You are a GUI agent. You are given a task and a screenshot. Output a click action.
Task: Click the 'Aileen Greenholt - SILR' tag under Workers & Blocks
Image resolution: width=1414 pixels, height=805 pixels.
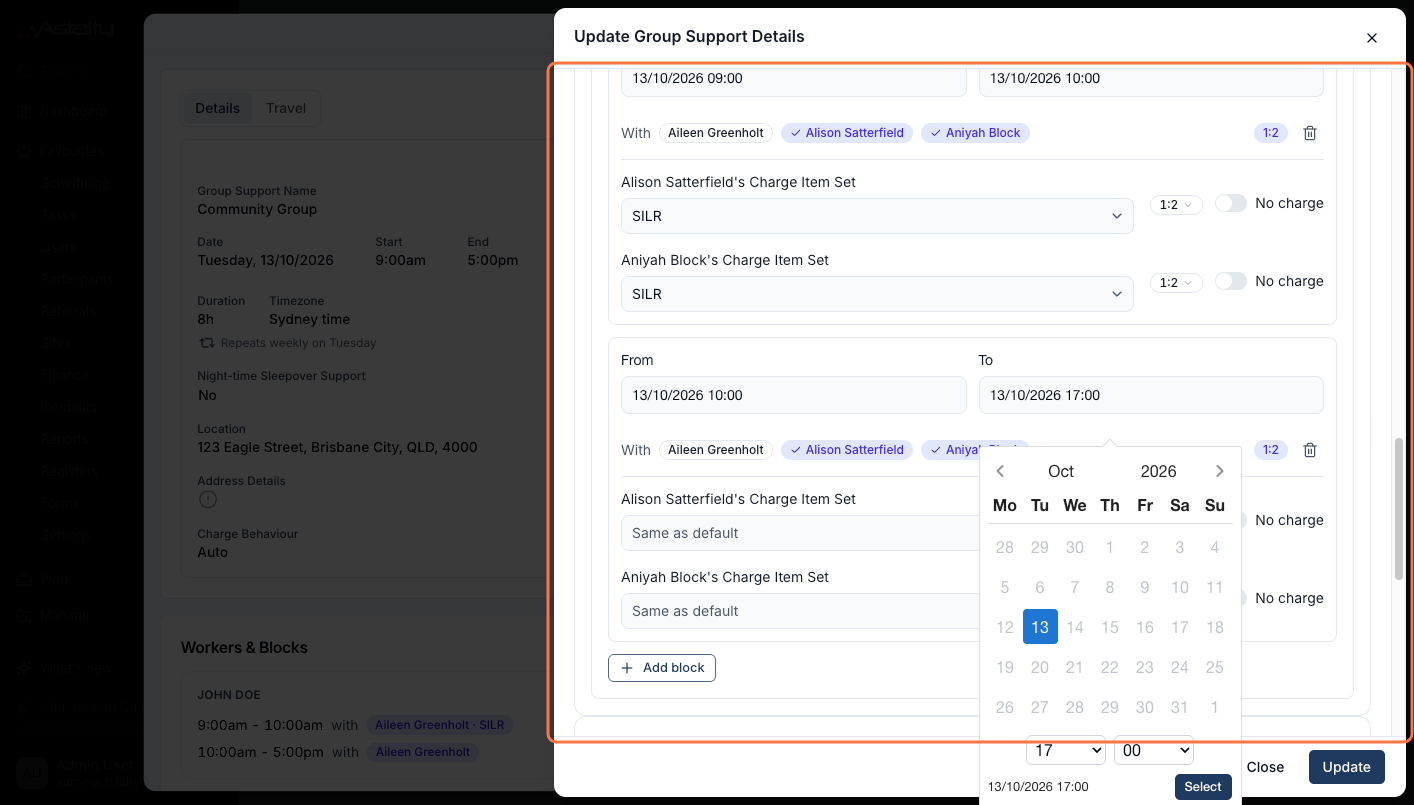pos(439,725)
